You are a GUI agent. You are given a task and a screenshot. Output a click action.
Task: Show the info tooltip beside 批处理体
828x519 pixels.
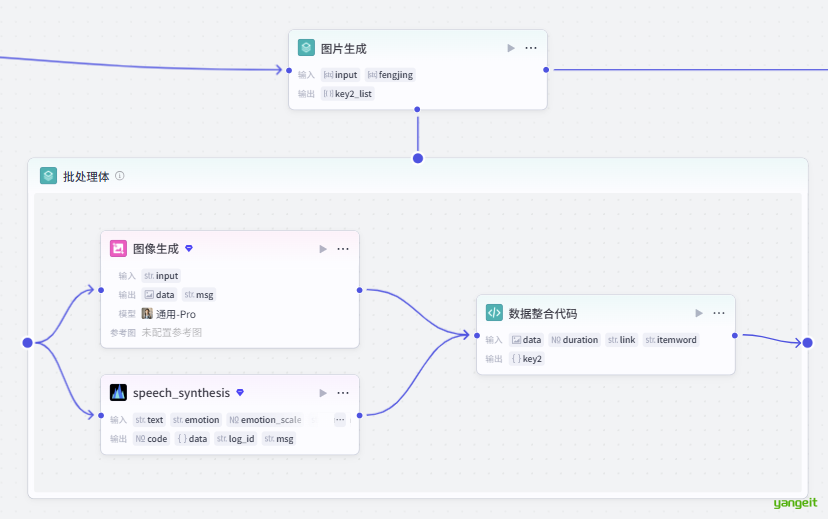pyautogui.click(x=120, y=176)
